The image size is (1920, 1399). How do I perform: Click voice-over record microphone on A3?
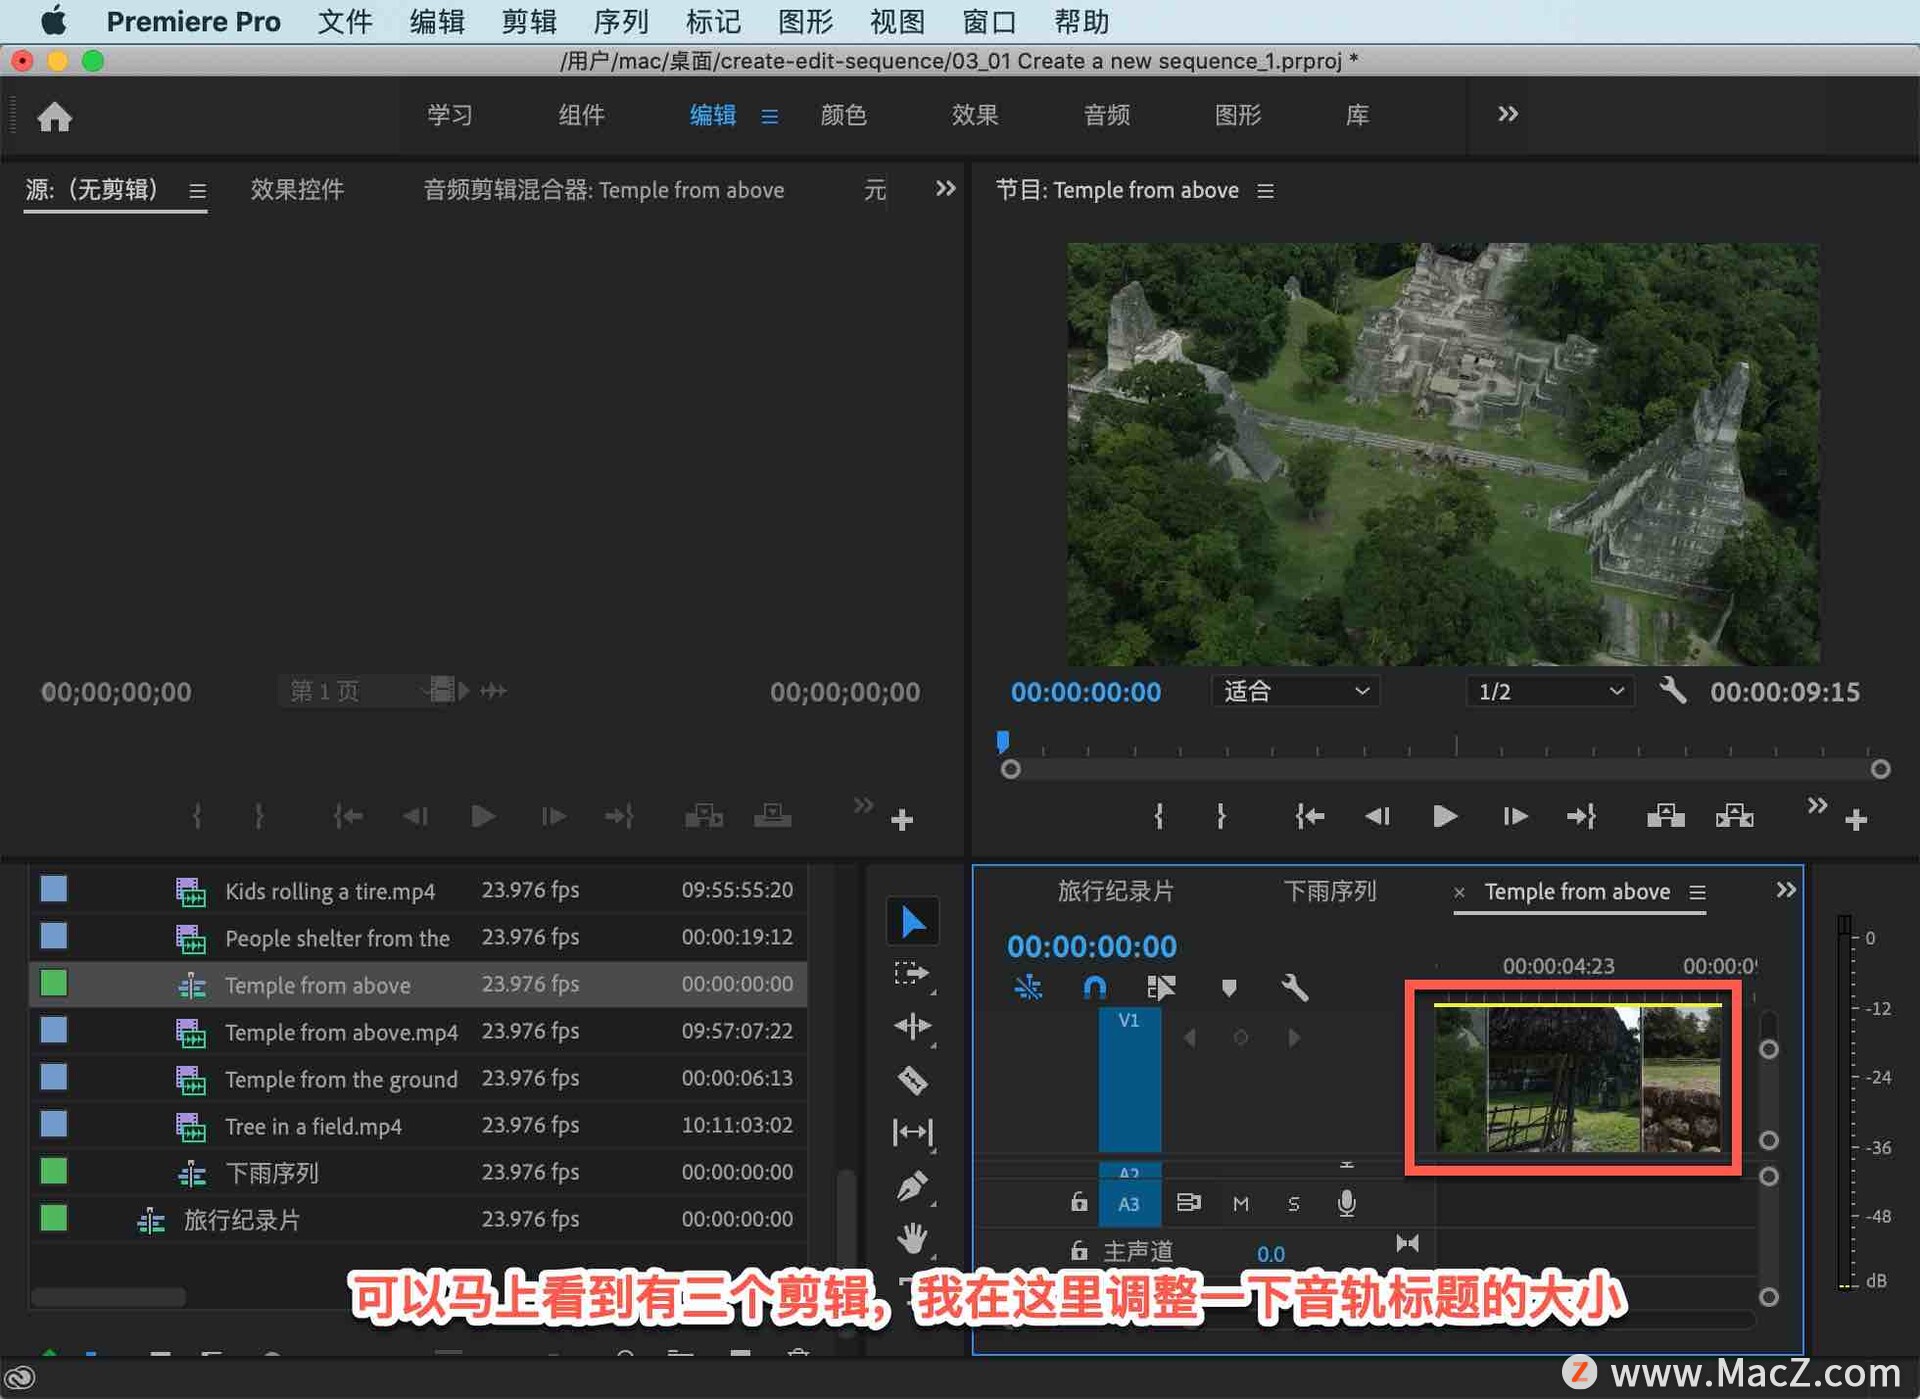tap(1346, 1203)
